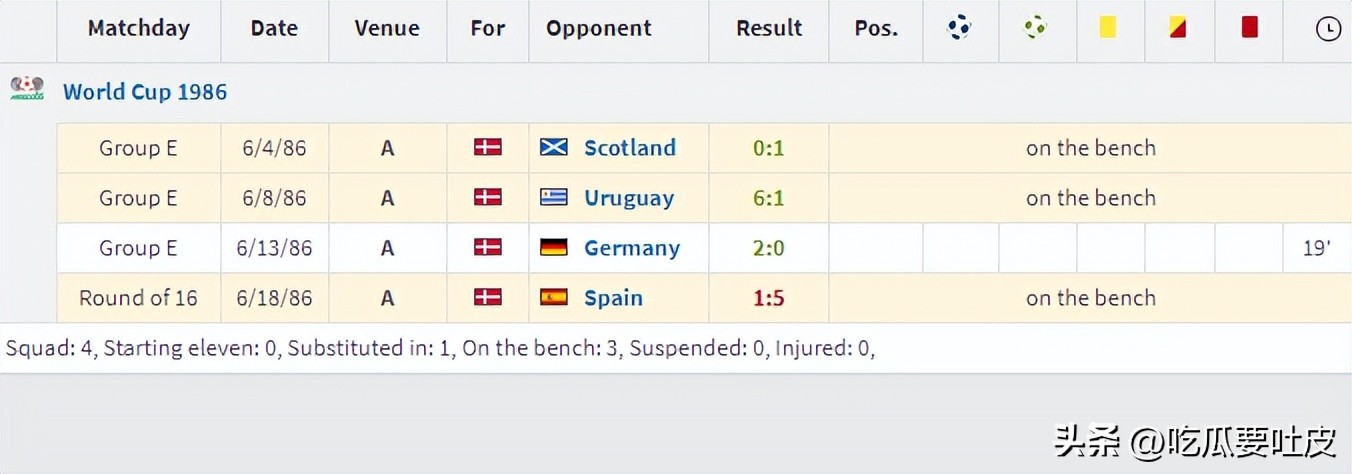Open the 1:5 result against Spain
Image resolution: width=1352 pixels, height=474 pixels.
click(x=768, y=298)
